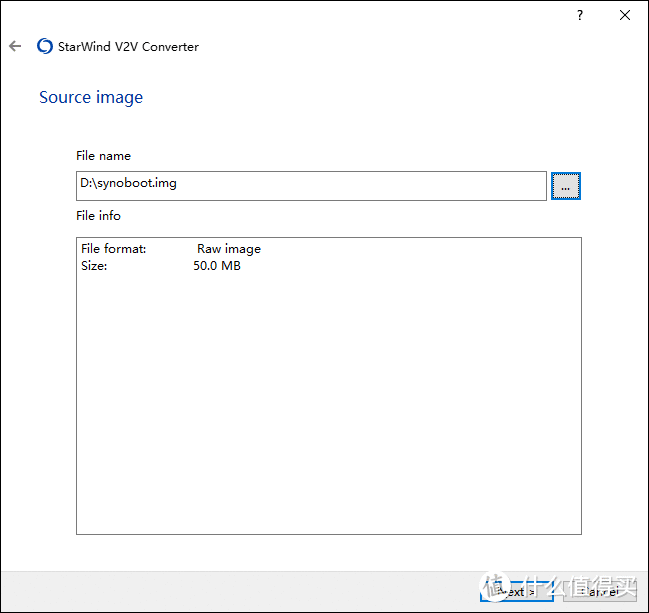The width and height of the screenshot is (649, 613).
Task: Close the StarWind V2V Converter window
Action: 625,16
